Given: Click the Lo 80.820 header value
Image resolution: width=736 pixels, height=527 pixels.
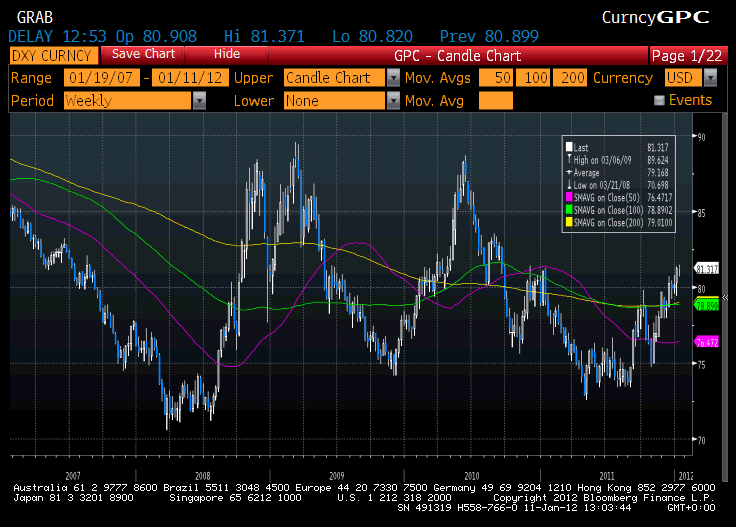Looking at the screenshot, I should tap(372, 36).
